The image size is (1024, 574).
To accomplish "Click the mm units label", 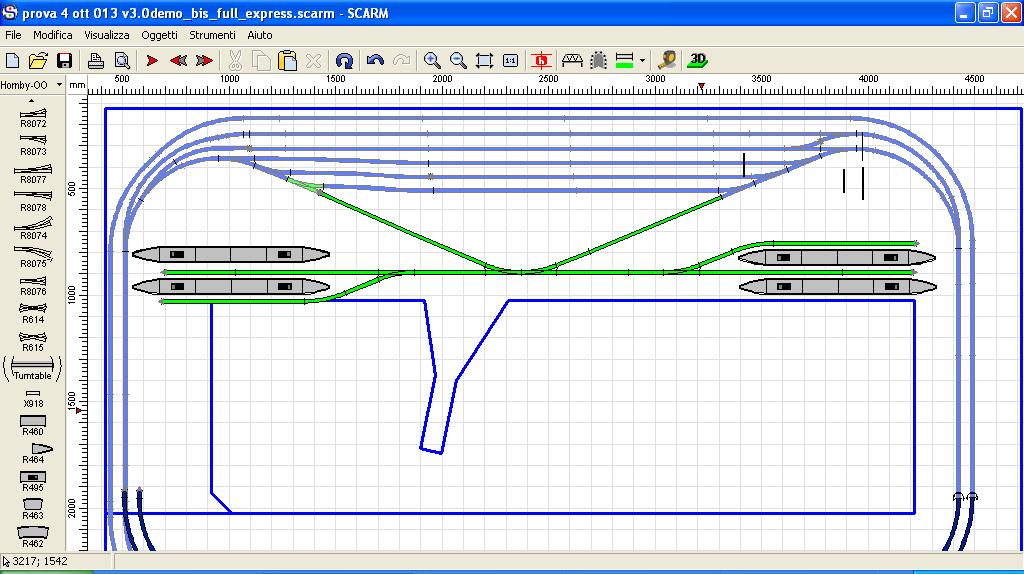I will [x=77, y=85].
